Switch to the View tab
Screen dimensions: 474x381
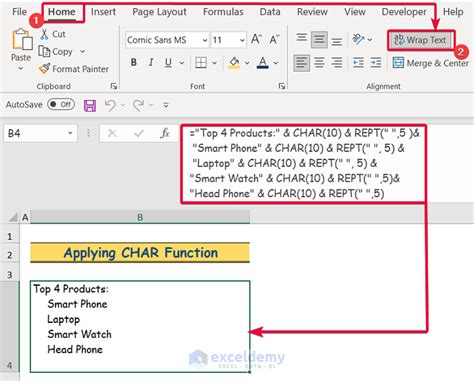pyautogui.click(x=355, y=12)
